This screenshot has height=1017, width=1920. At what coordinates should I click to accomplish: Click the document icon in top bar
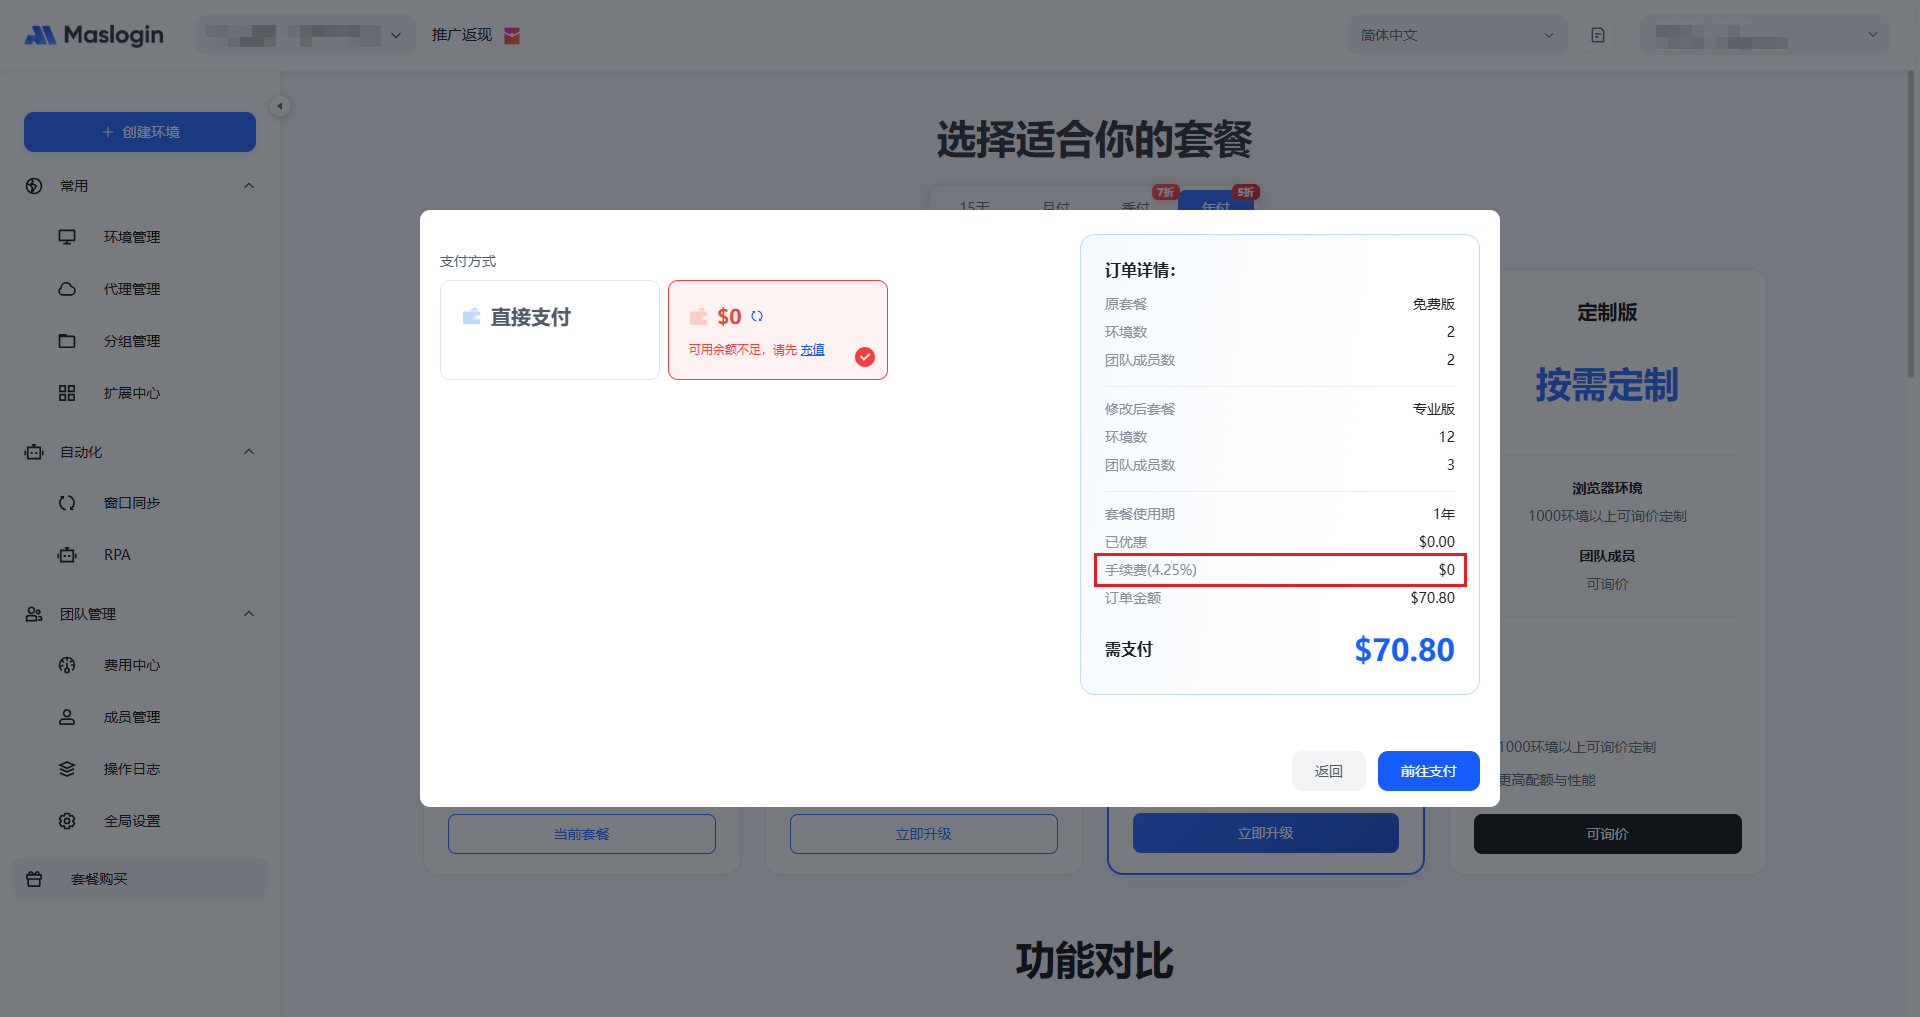[1598, 35]
